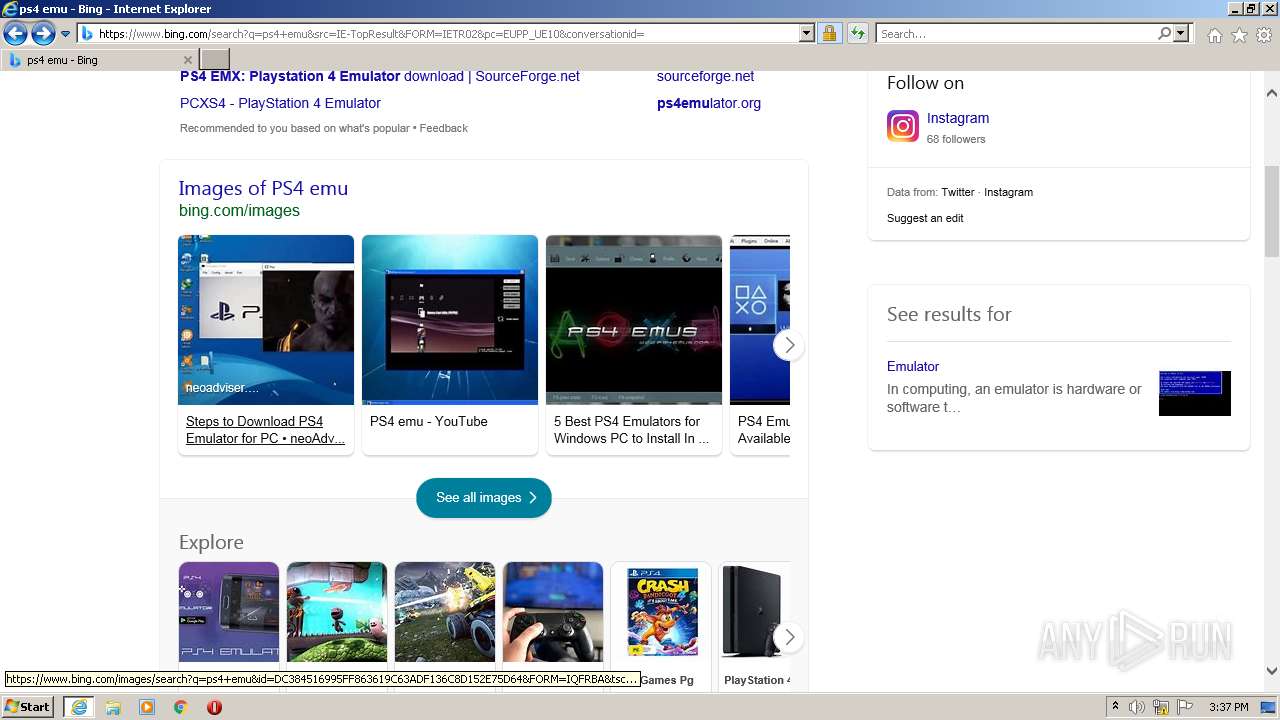
Task: Advance the Explore carousel next arrow
Action: (x=789, y=637)
